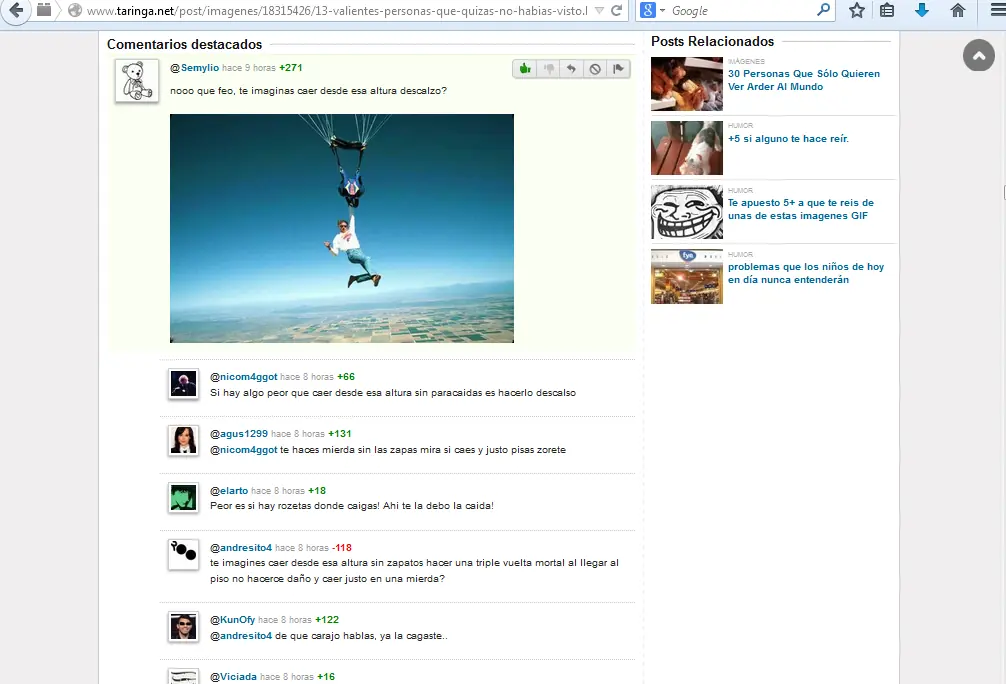Open the @Semylio profile link
Viewport: 1006px width, 684px height.
[x=194, y=67]
